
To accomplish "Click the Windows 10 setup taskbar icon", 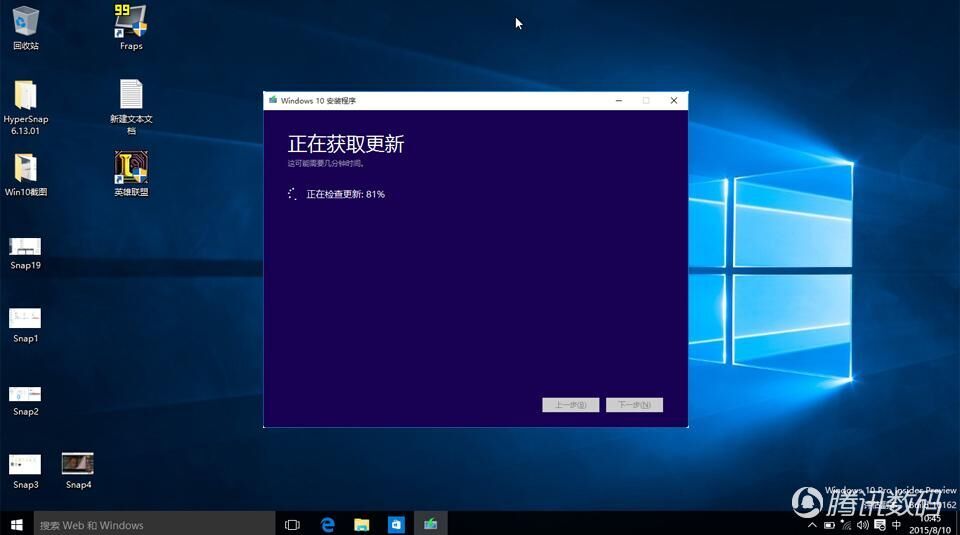I will tap(430, 524).
